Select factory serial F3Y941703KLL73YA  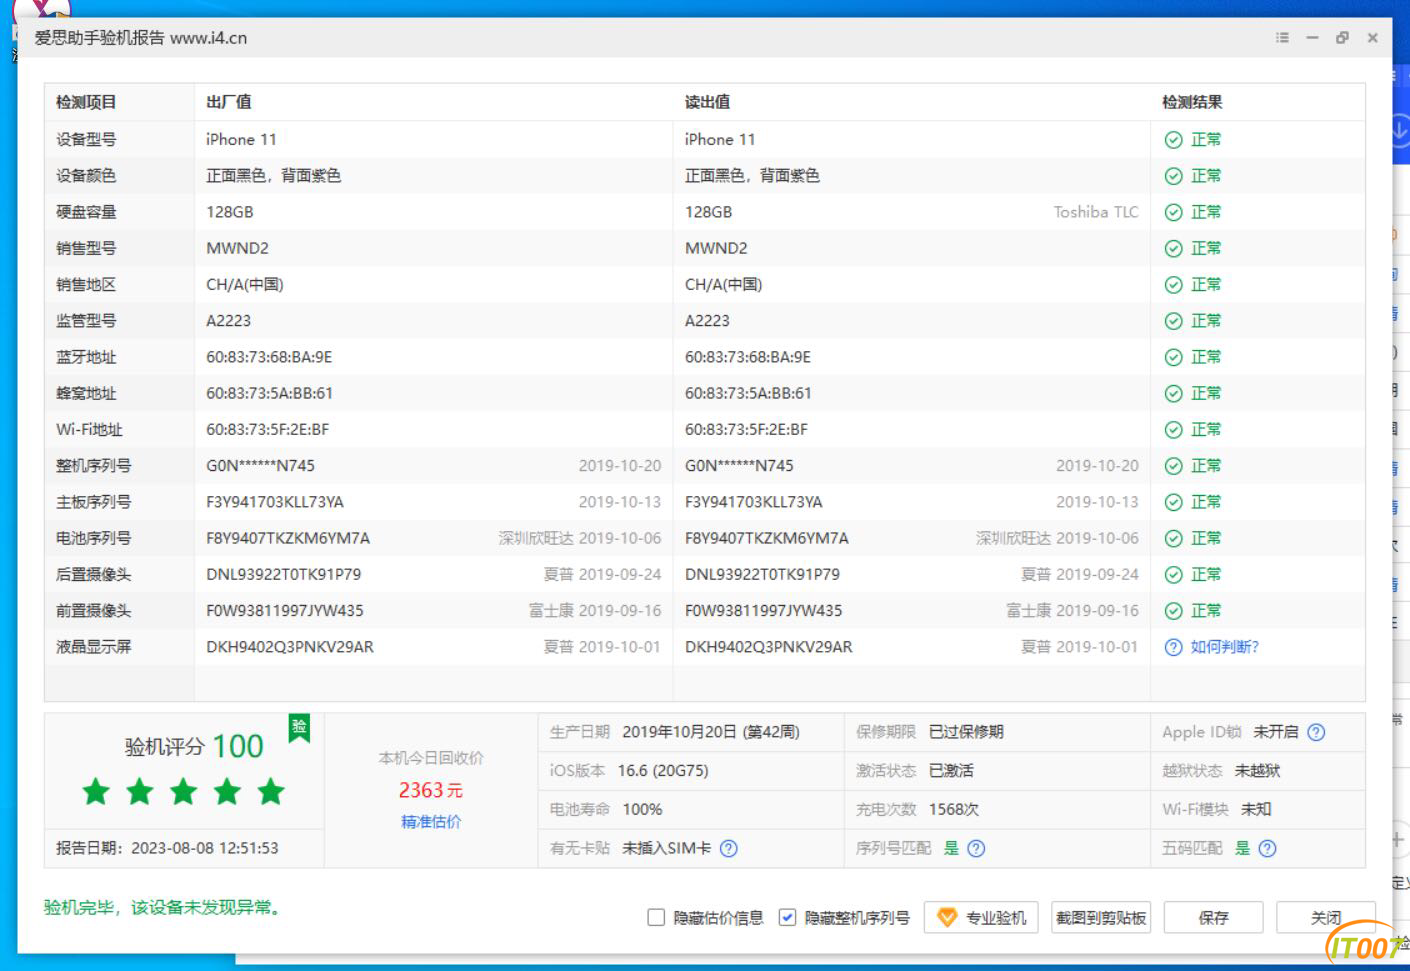coord(275,502)
